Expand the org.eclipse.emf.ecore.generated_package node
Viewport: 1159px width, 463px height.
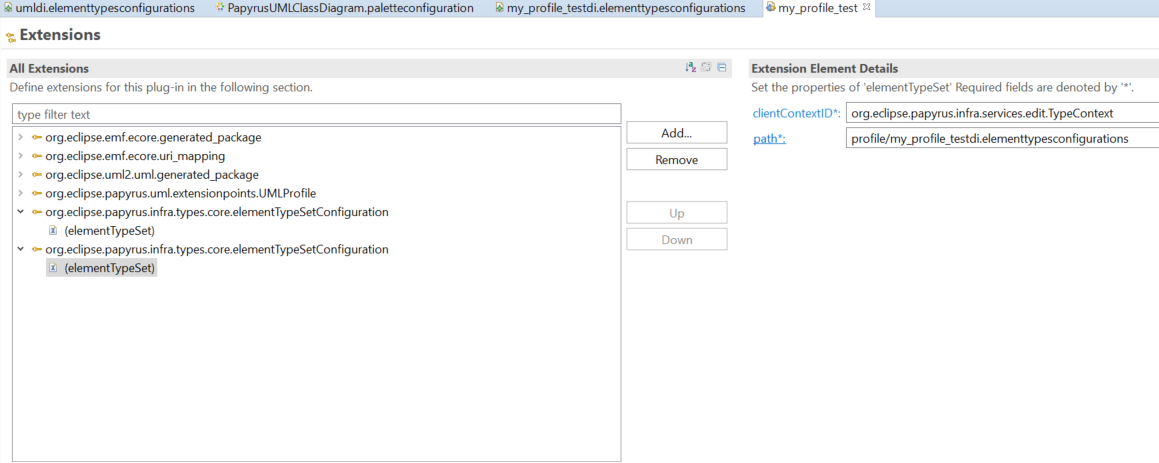[21, 138]
